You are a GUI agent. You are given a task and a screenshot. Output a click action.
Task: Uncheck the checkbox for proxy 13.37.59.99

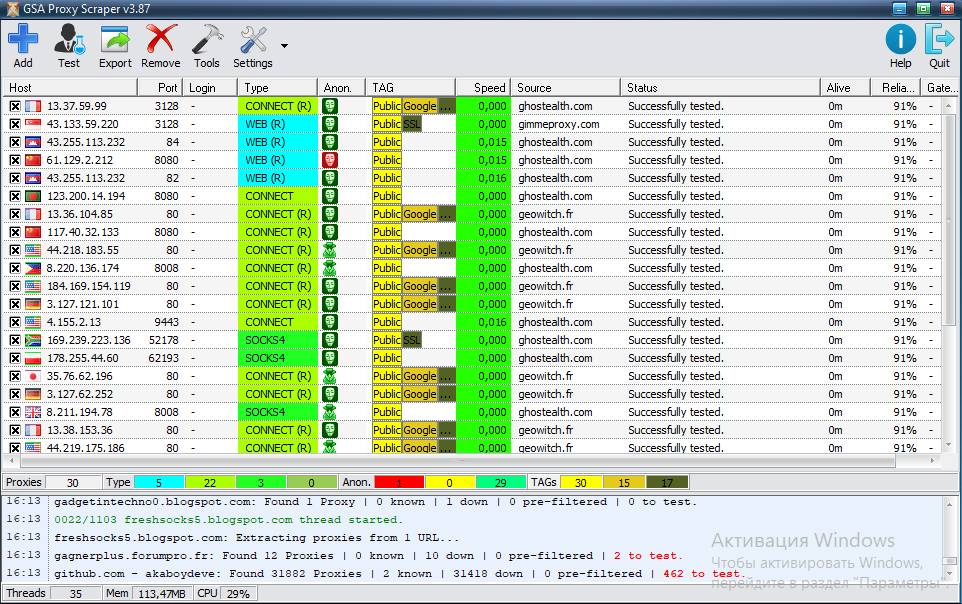click(x=15, y=106)
